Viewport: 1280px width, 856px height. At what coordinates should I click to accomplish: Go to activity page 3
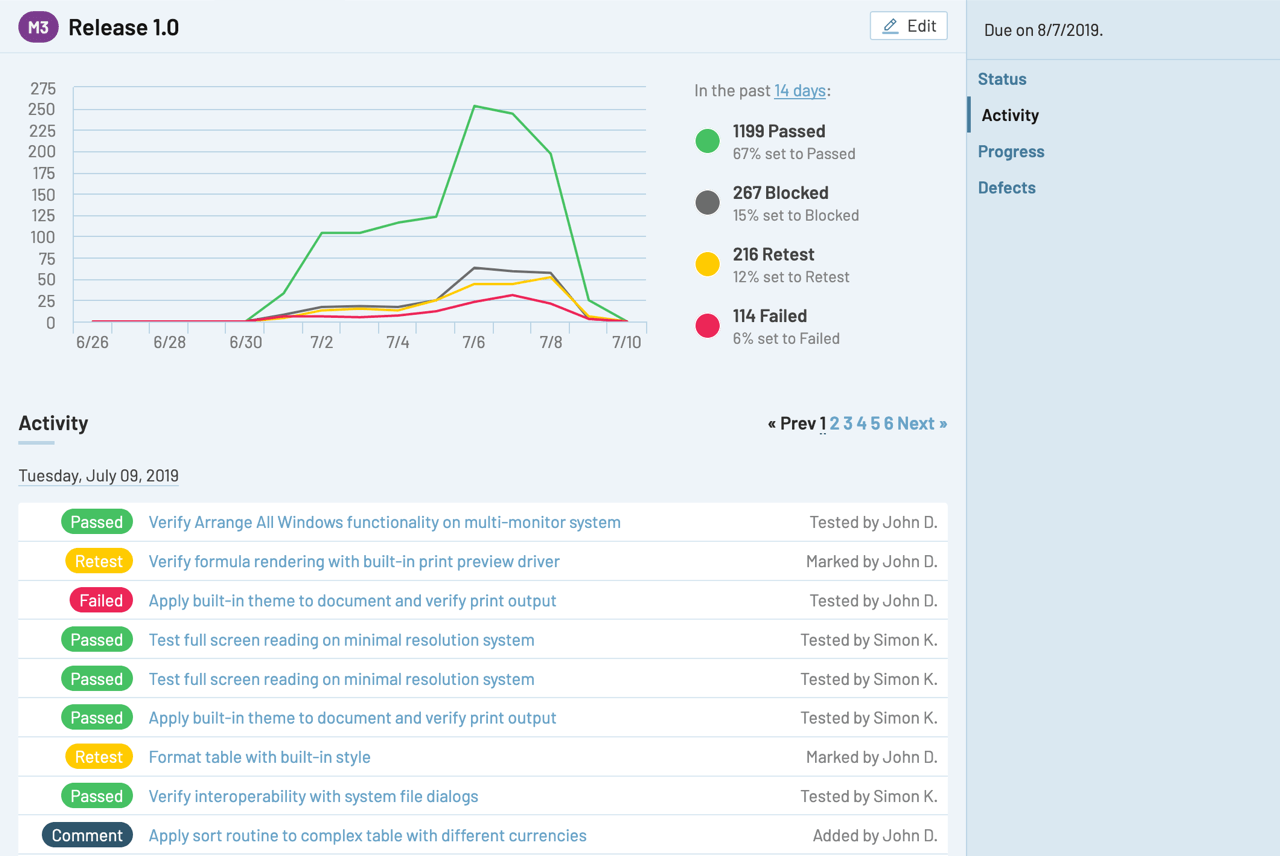point(848,423)
